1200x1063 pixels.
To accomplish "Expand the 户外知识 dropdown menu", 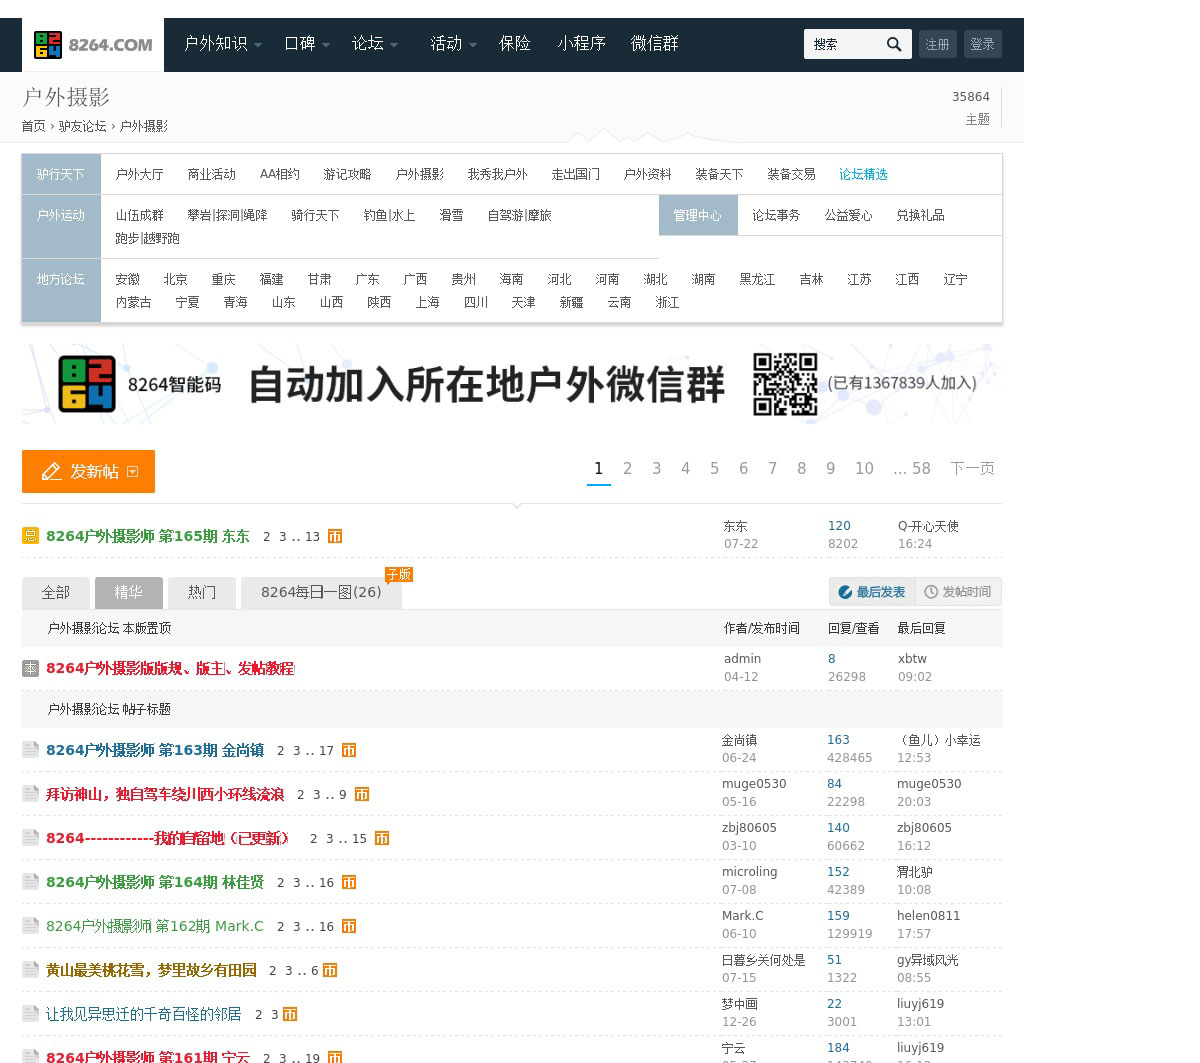I will tap(223, 44).
